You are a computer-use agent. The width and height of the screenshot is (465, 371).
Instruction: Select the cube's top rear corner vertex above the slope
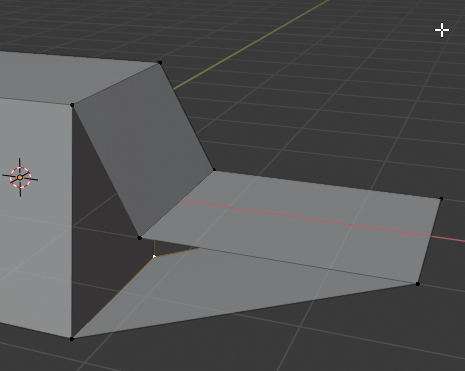pyautogui.click(x=160, y=63)
